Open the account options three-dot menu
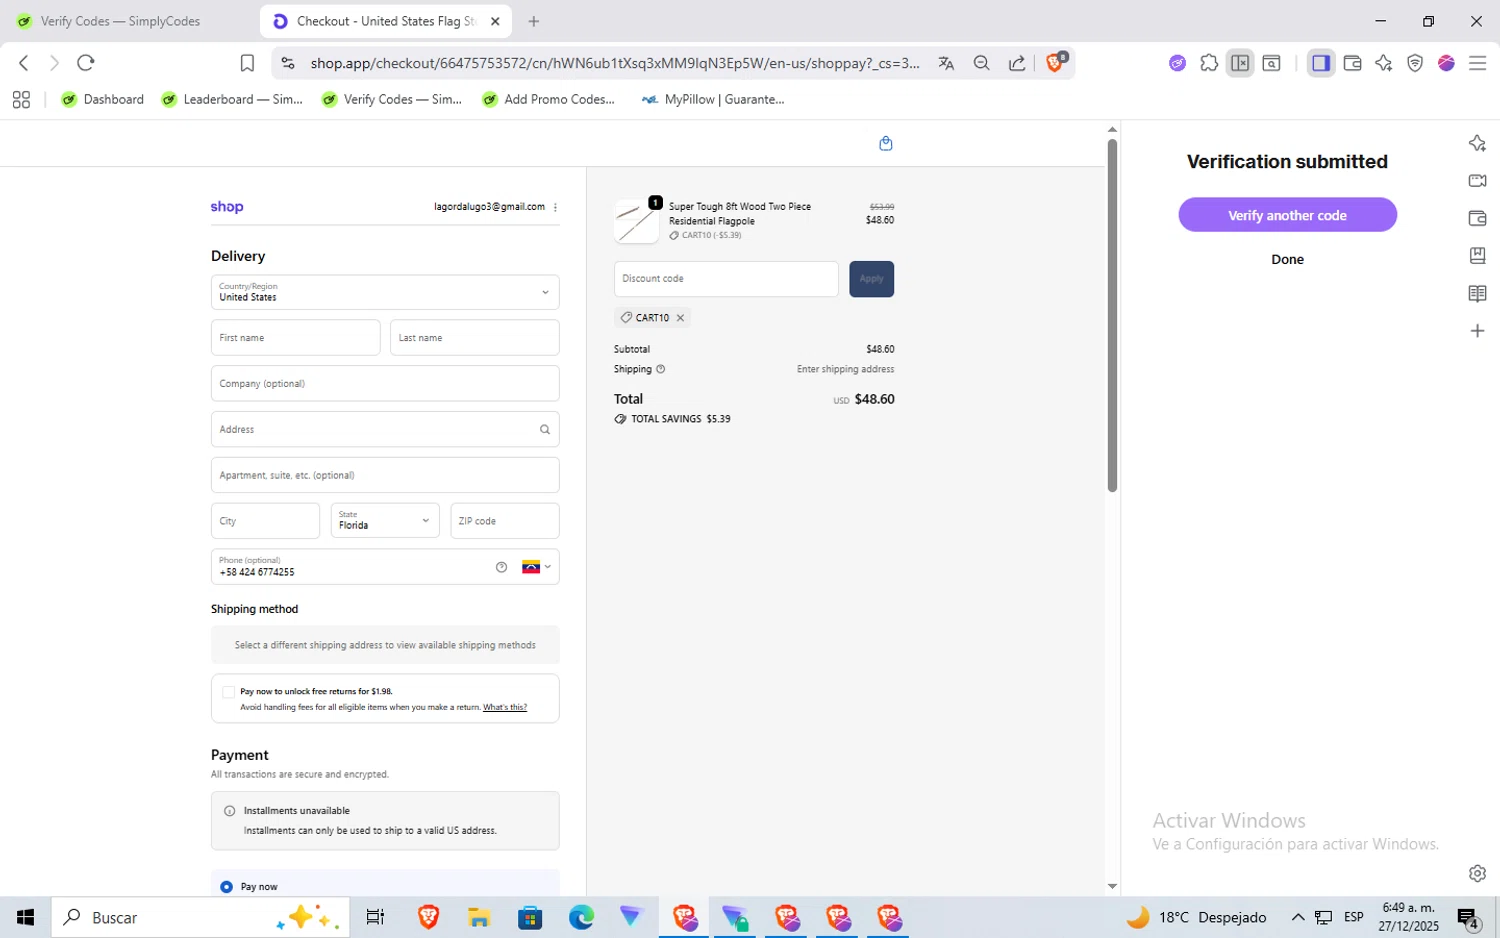 555,207
